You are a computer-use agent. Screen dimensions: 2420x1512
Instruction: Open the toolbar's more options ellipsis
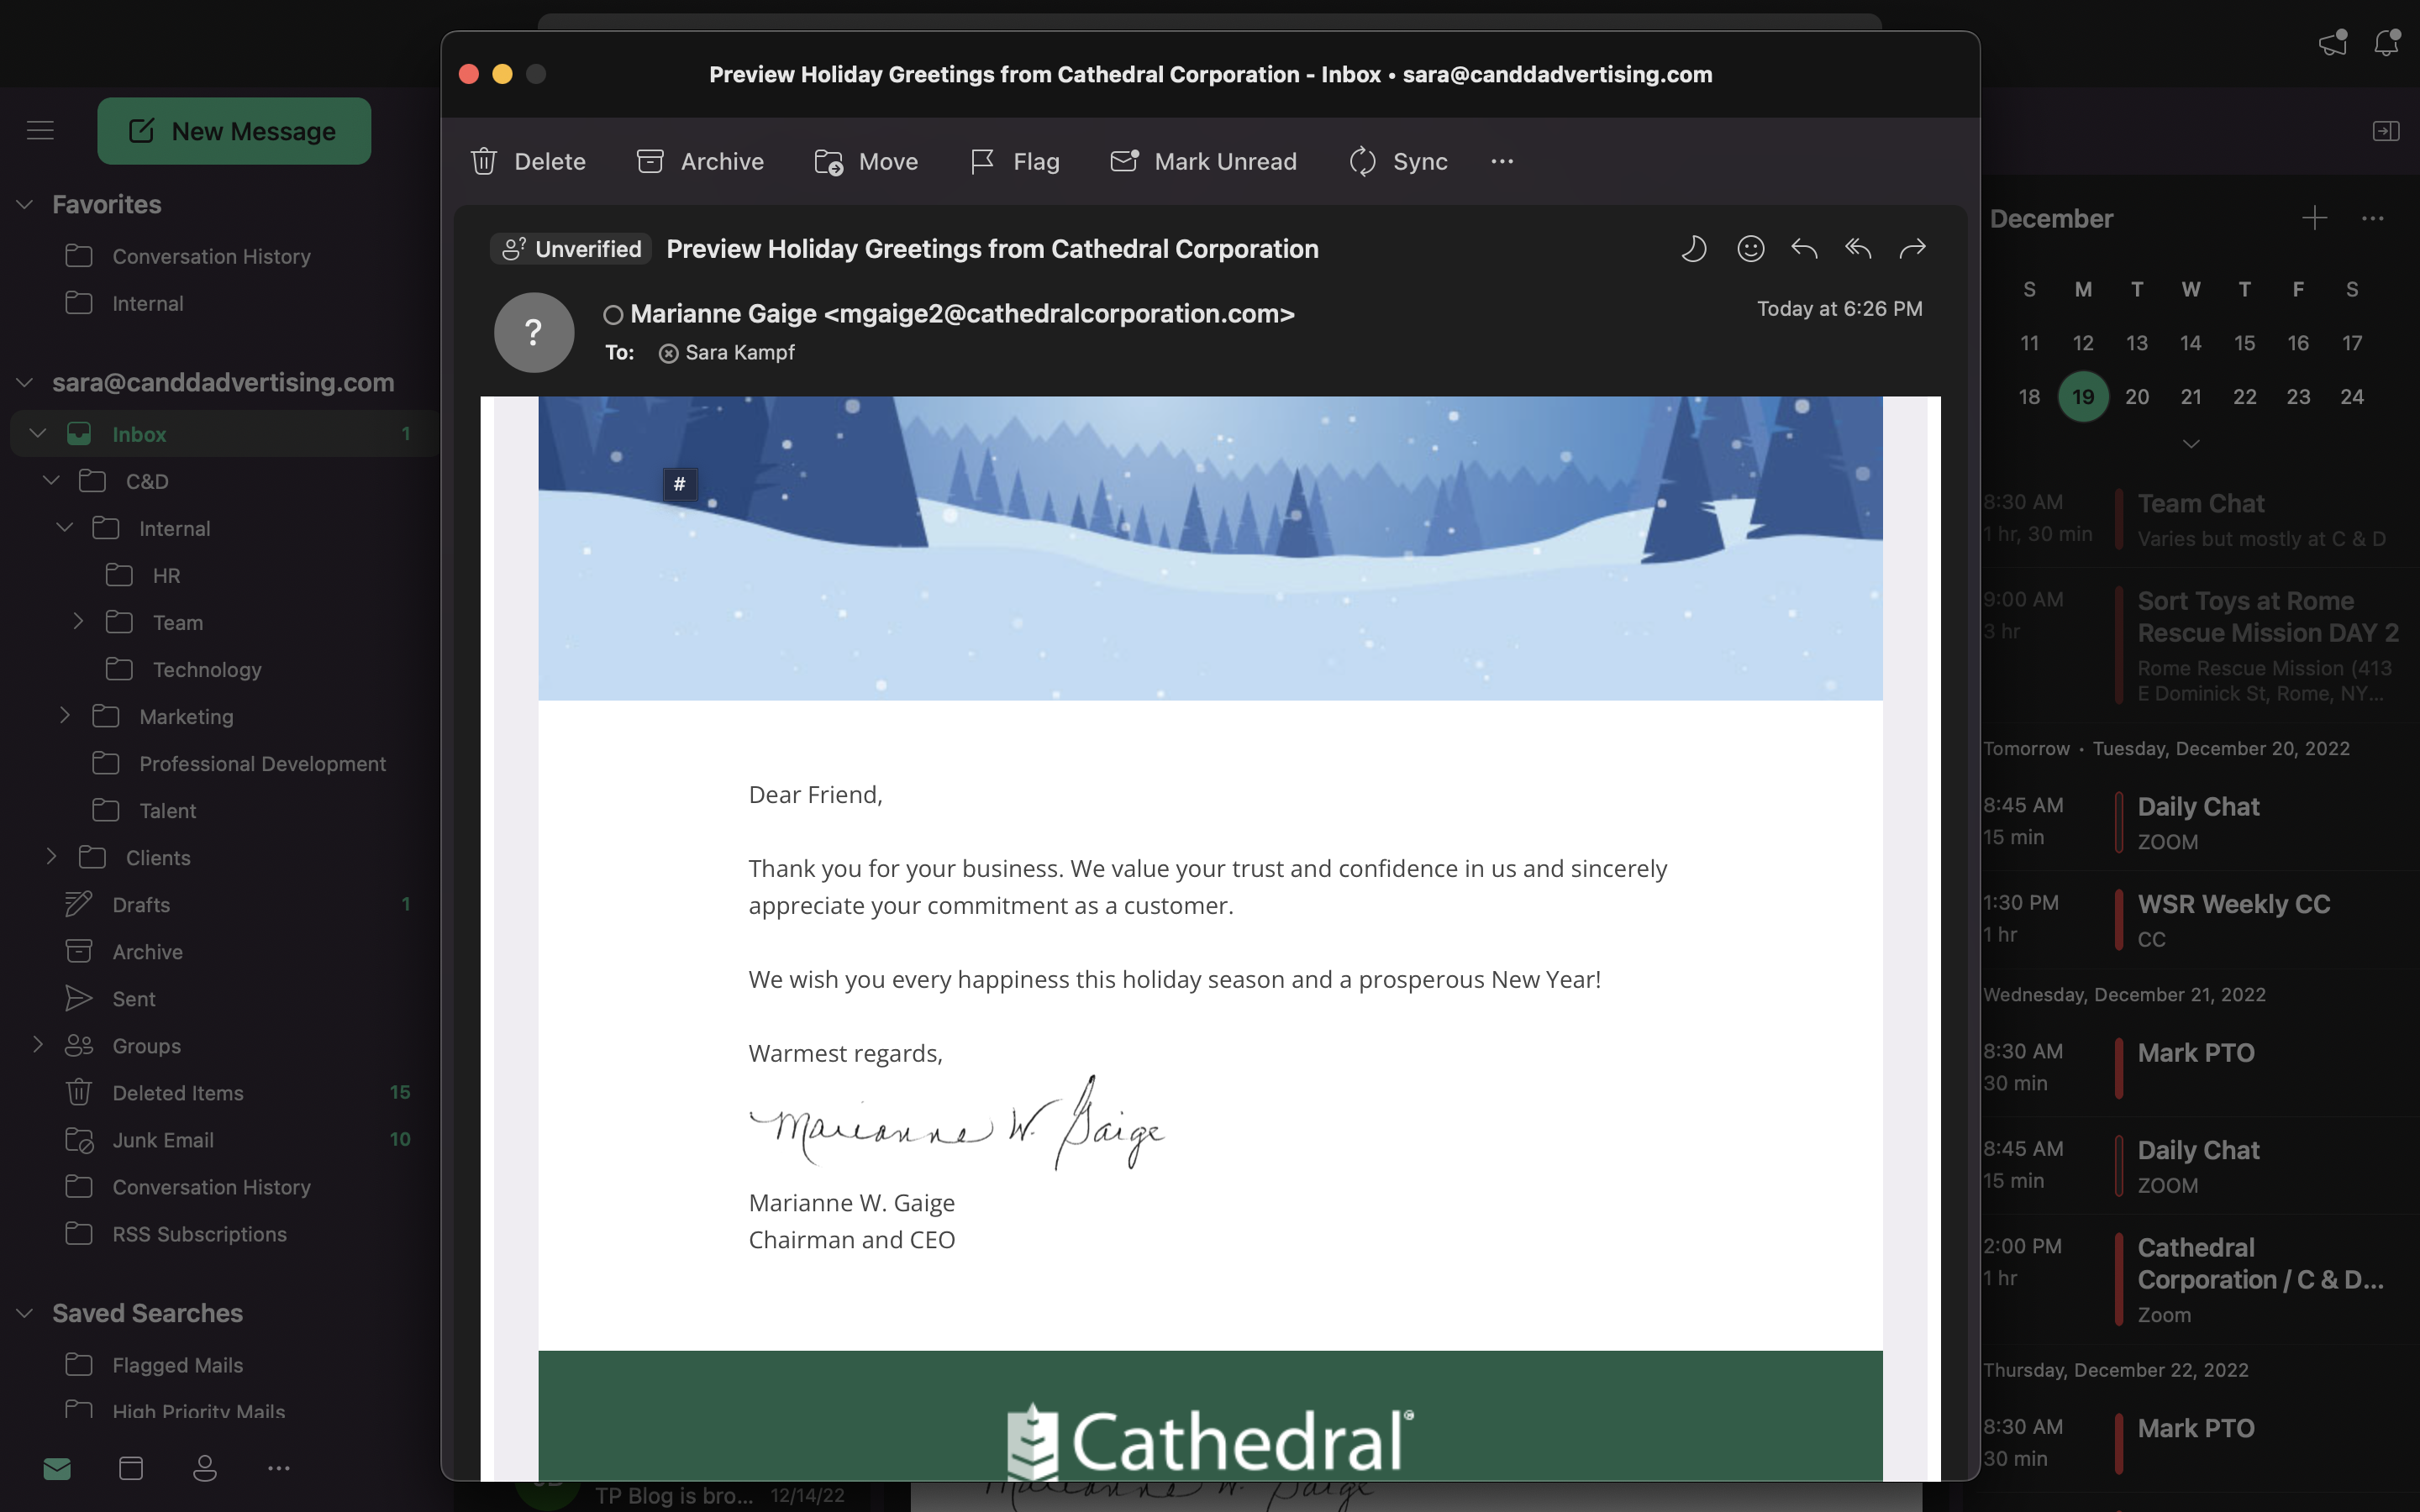1502,161
